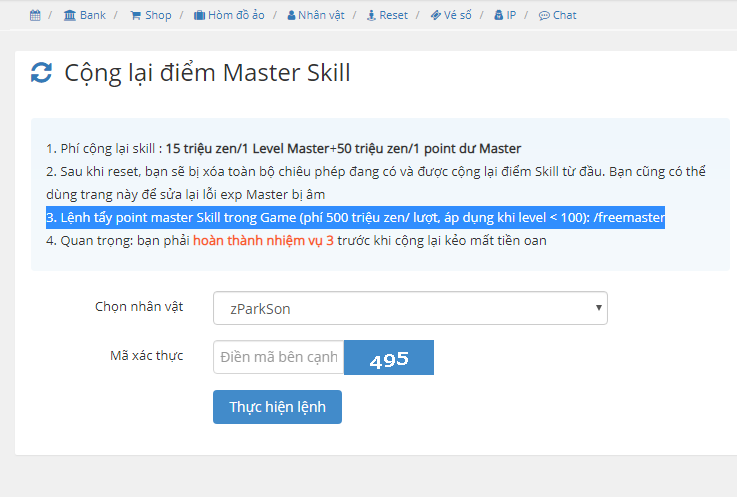Click the chat bubble icon
Image resolution: width=737 pixels, height=497 pixels.
click(x=544, y=15)
